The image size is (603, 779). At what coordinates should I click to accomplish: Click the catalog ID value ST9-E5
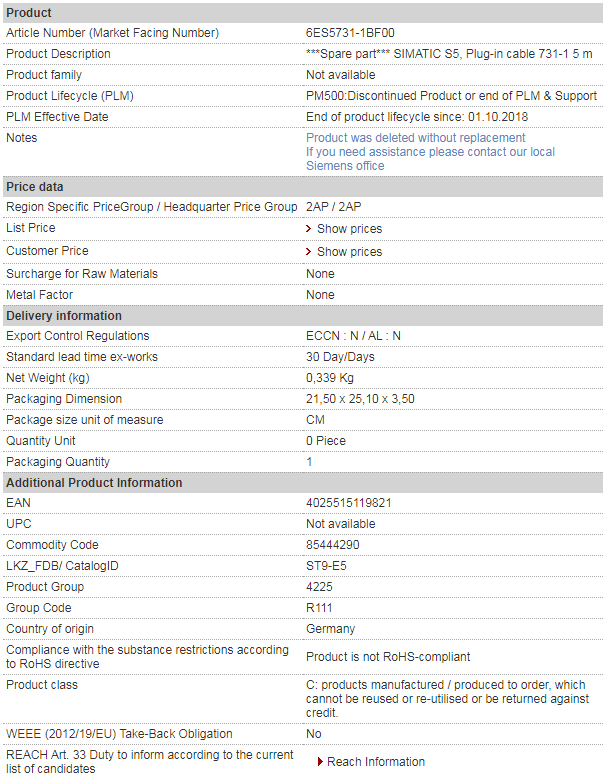tap(326, 566)
